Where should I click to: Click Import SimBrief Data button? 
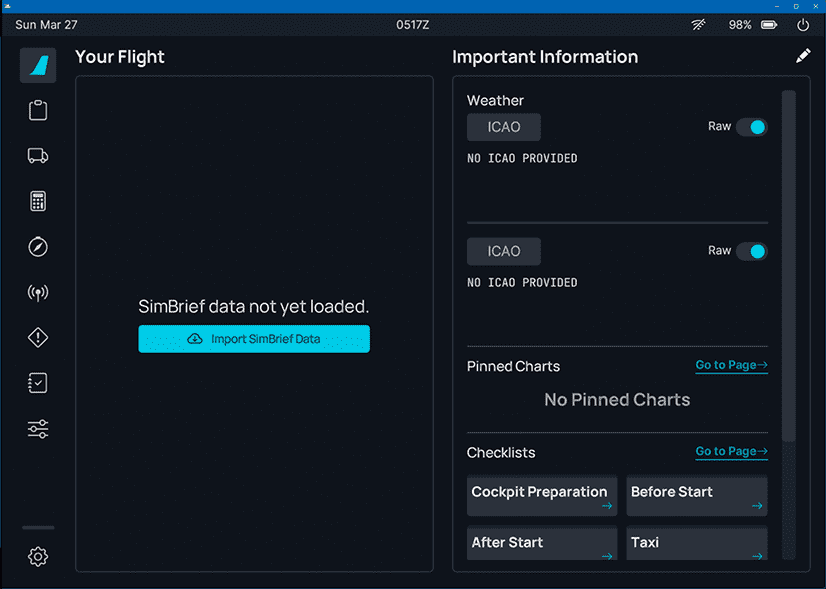(254, 339)
